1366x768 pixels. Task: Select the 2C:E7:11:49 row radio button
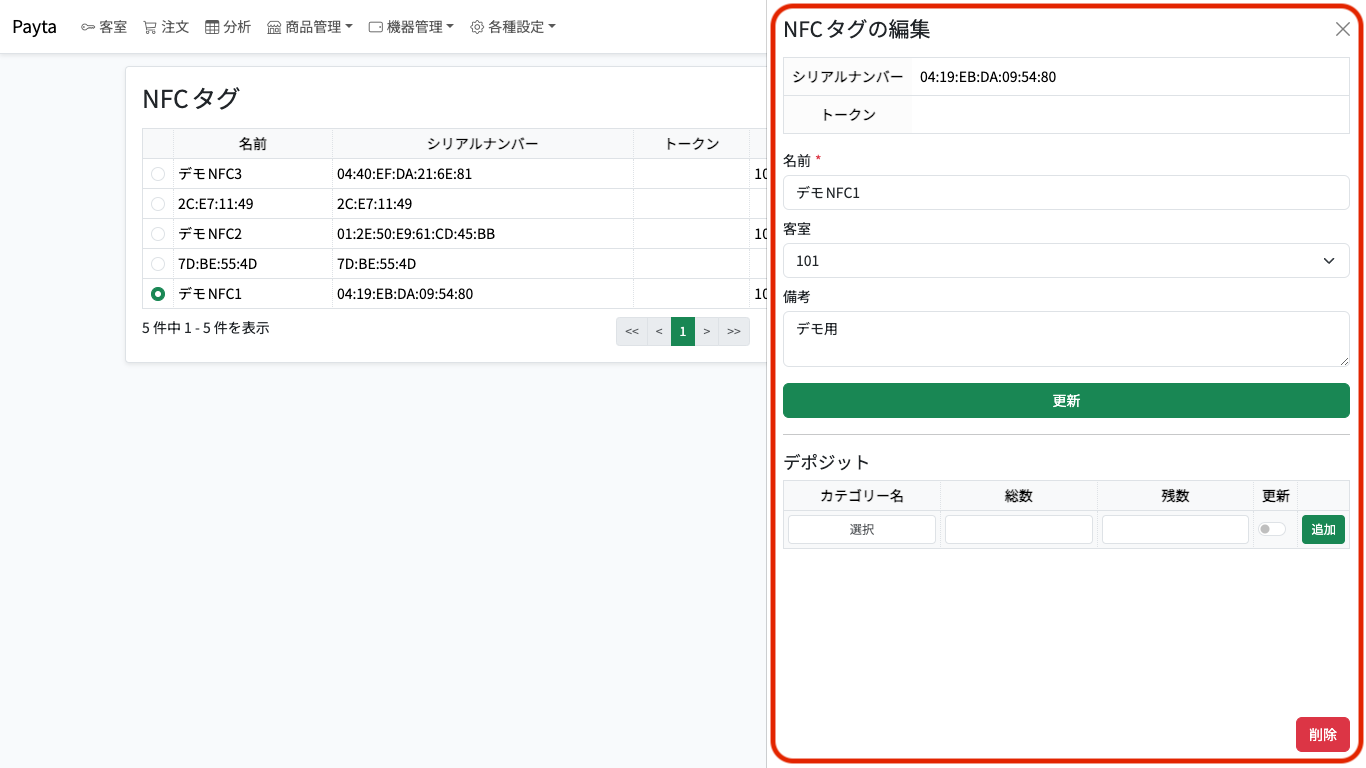pos(158,204)
